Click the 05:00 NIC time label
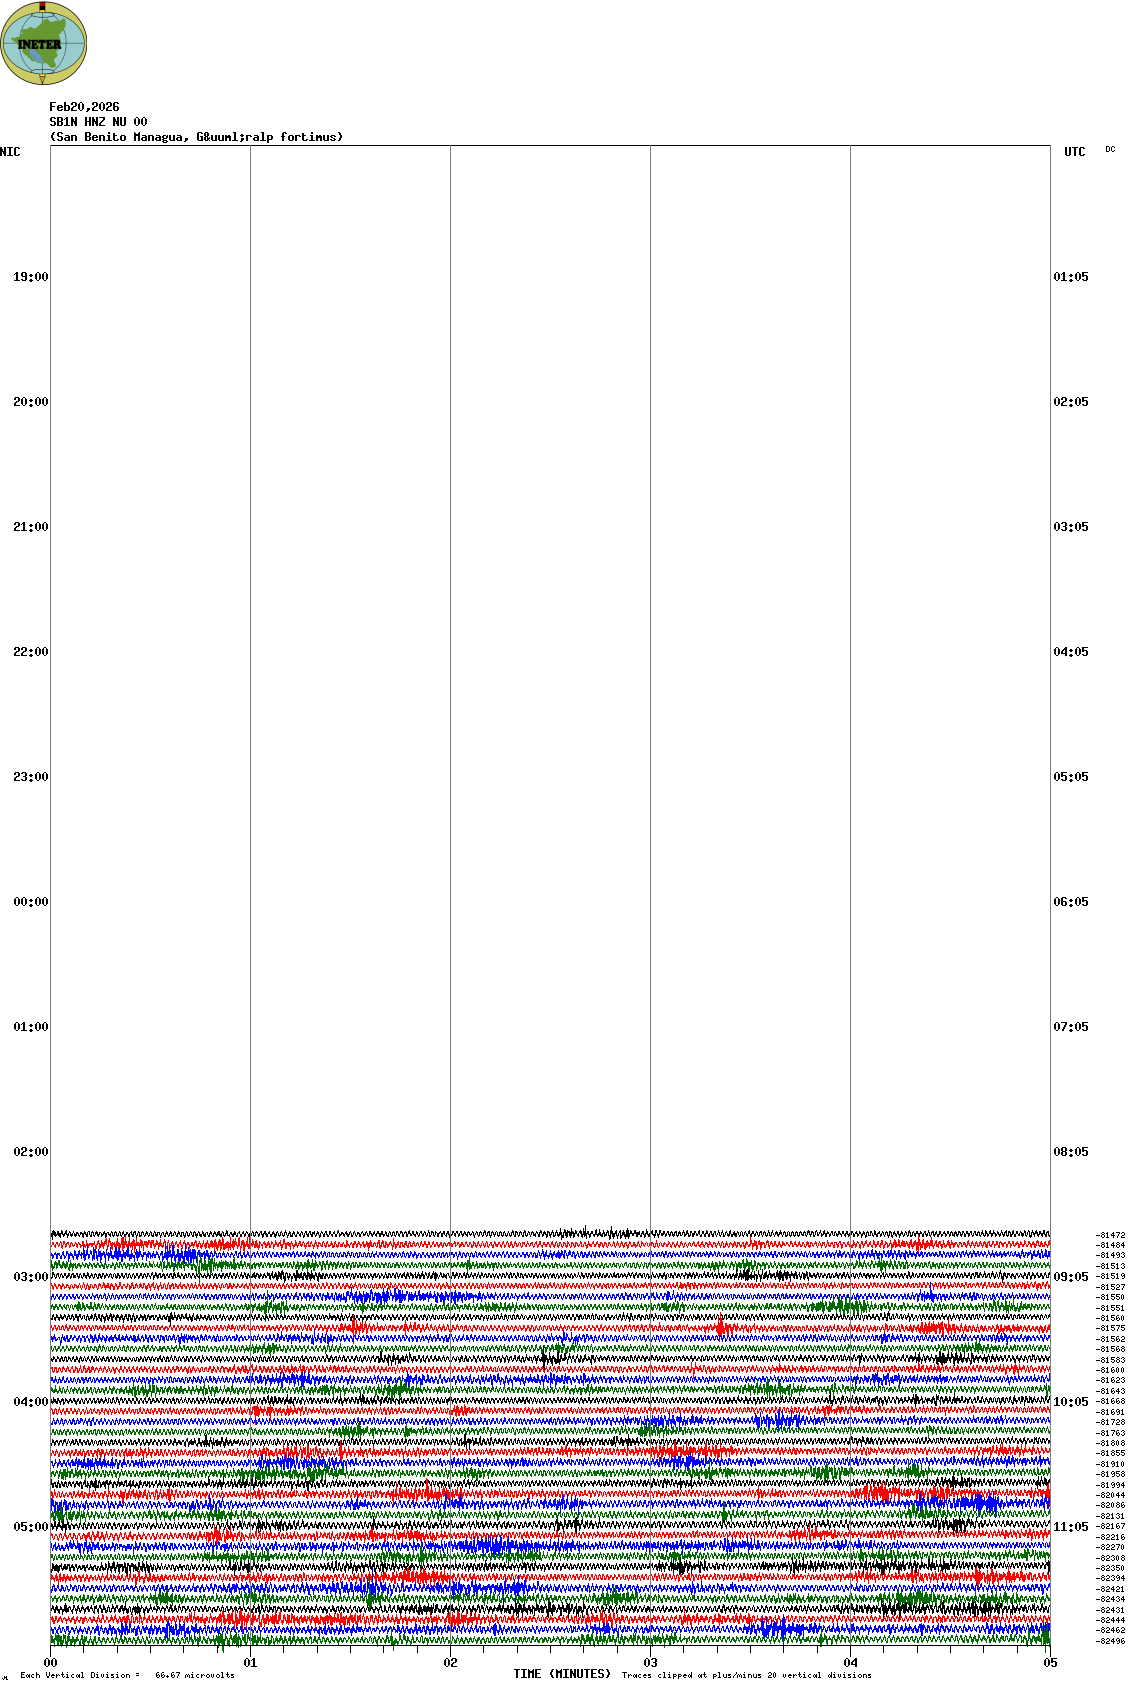Image resolution: width=1130 pixels, height=1689 pixels. [30, 1527]
